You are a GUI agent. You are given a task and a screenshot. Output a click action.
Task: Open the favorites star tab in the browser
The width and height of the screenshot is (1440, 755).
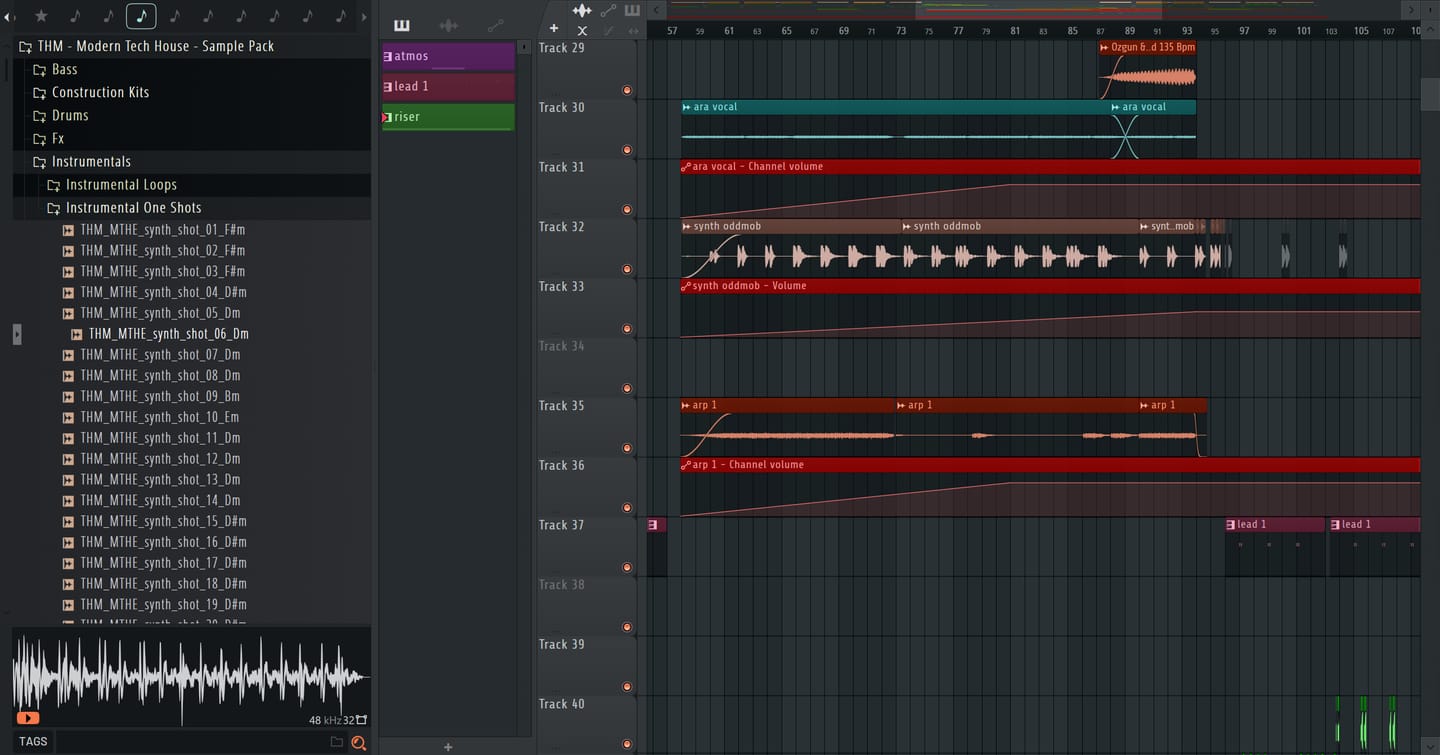click(x=41, y=16)
